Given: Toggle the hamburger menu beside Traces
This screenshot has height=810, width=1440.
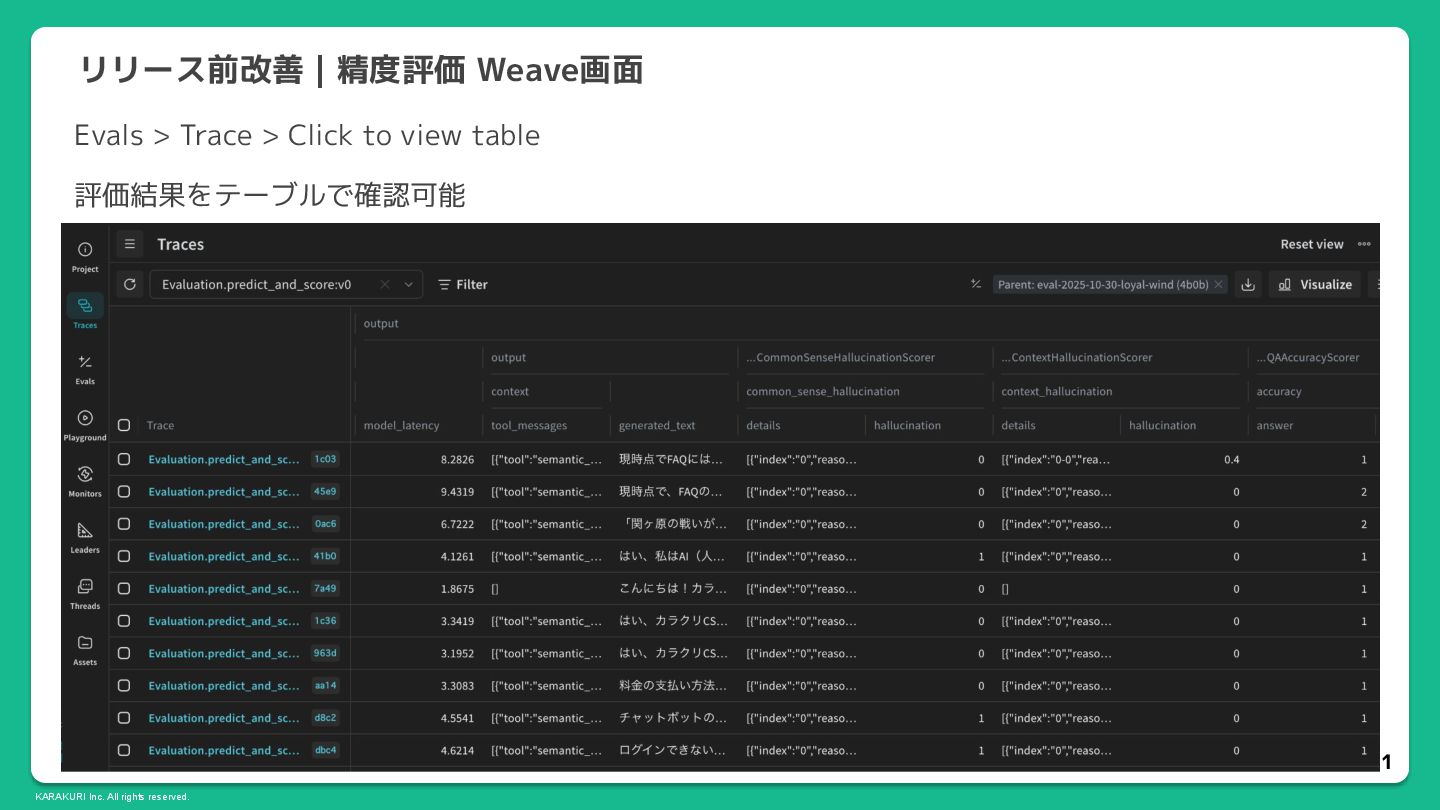Looking at the screenshot, I should (x=129, y=244).
